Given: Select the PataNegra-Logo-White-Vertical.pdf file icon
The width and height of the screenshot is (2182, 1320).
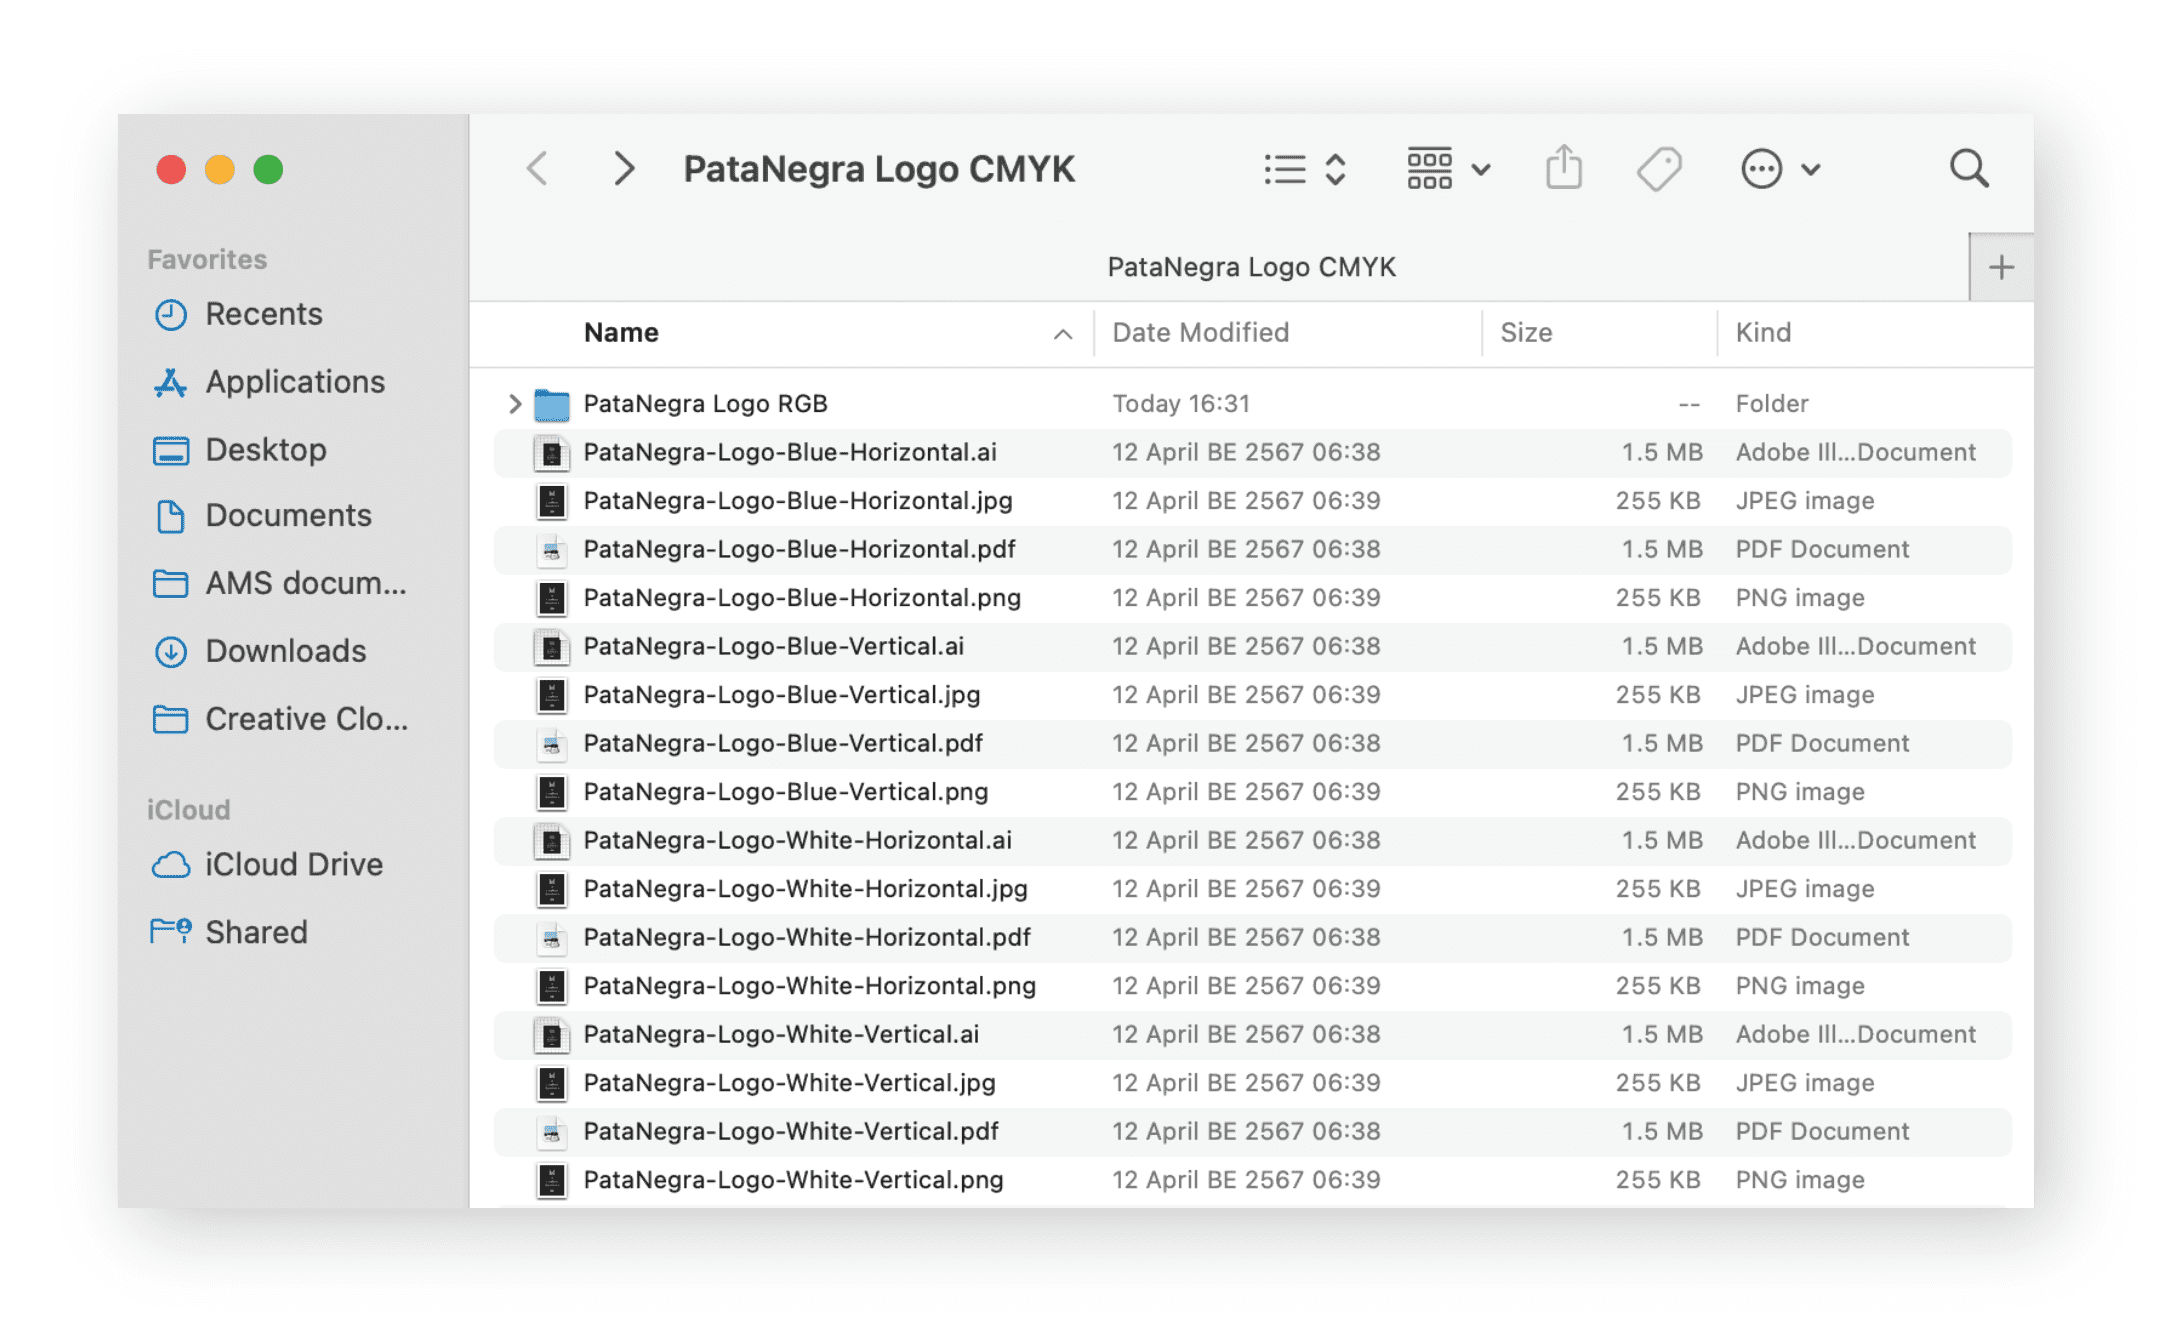Looking at the screenshot, I should [x=551, y=1131].
